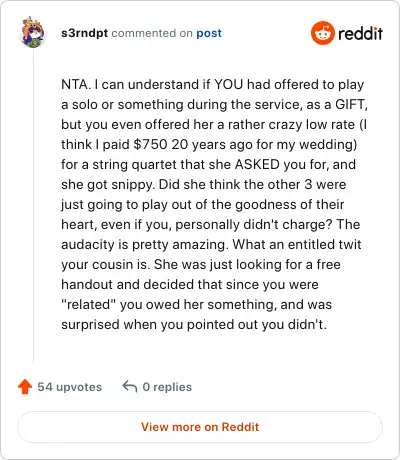Collapse the comment via the vertical thread line
Screen dimensions: 400x460
[x=33, y=207]
